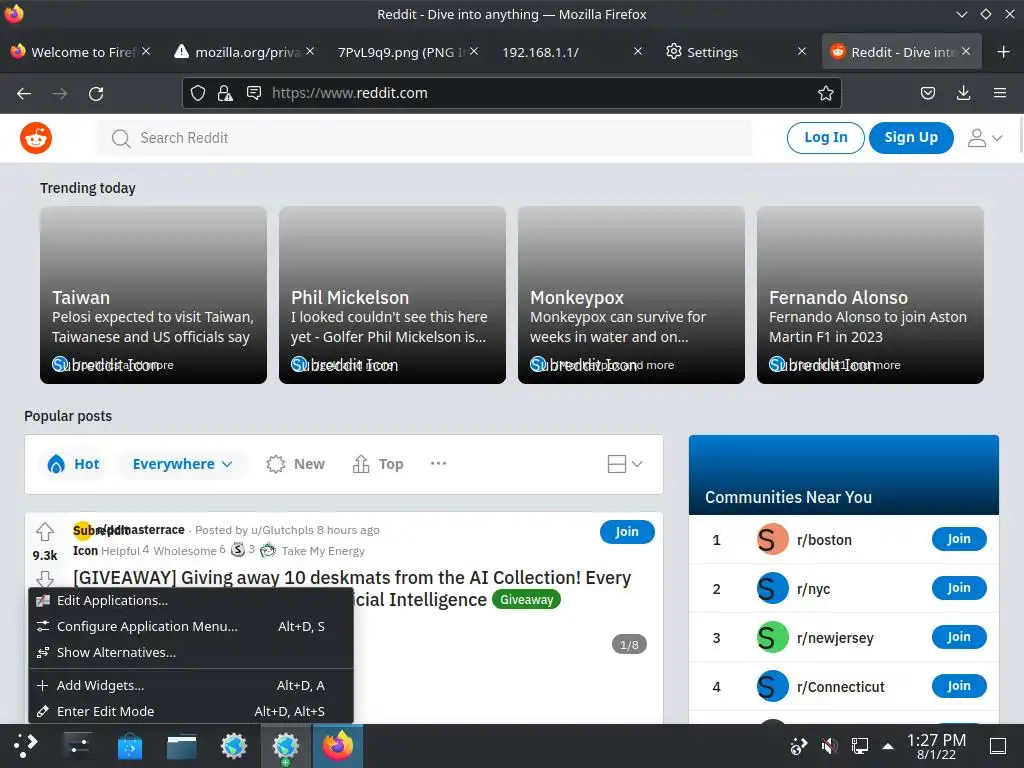This screenshot has width=1024, height=768.
Task: Open the network tray icon
Action: tap(859, 746)
